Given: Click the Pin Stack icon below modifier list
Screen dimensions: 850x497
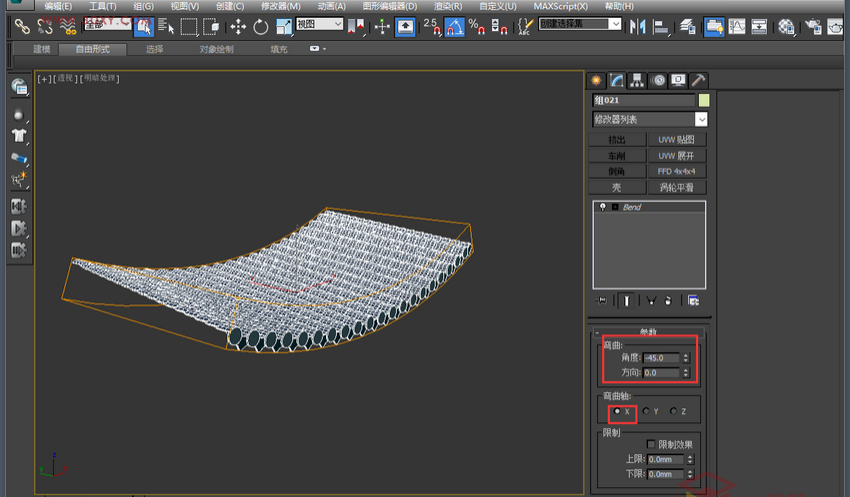Looking at the screenshot, I should click(x=601, y=300).
